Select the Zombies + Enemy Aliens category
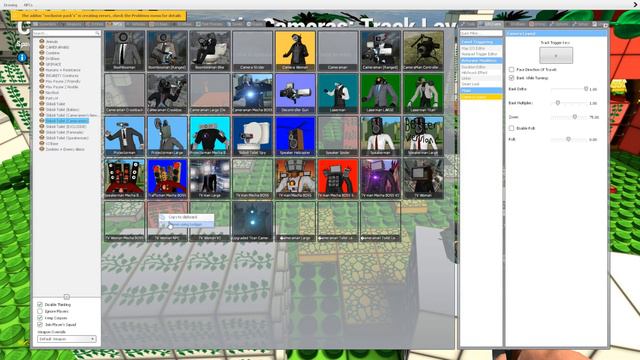This screenshot has width=640, height=360. pos(65,149)
